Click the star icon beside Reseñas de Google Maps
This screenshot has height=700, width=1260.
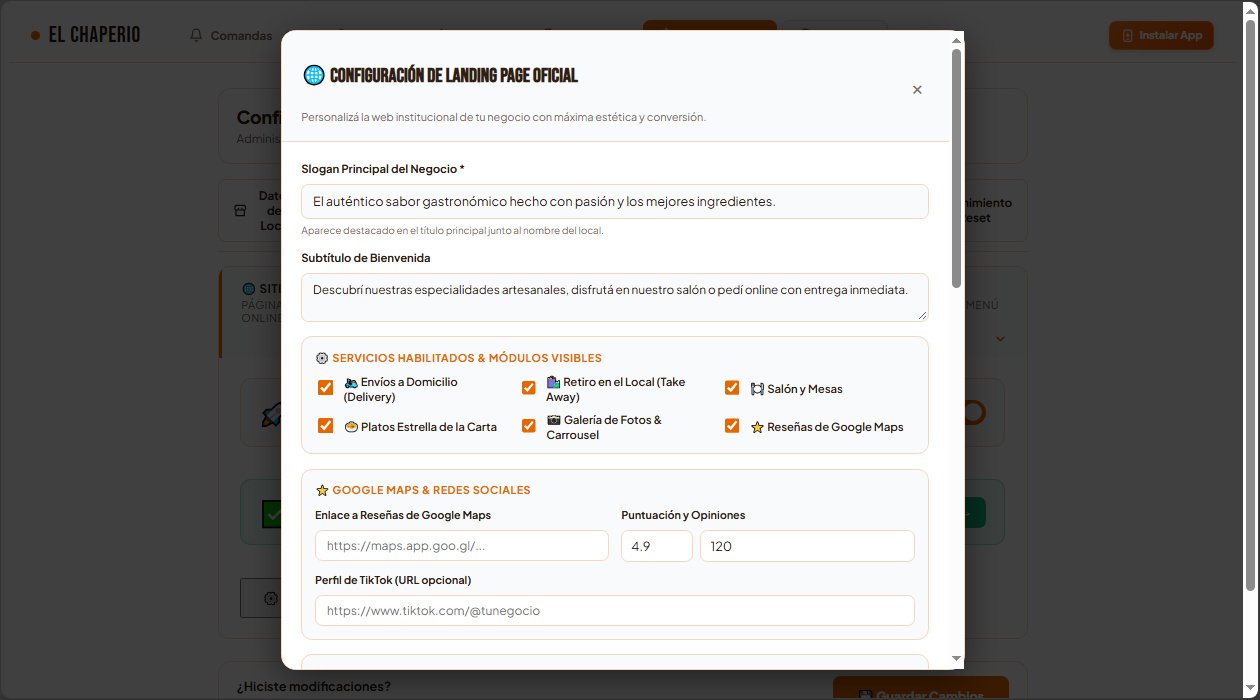757,427
